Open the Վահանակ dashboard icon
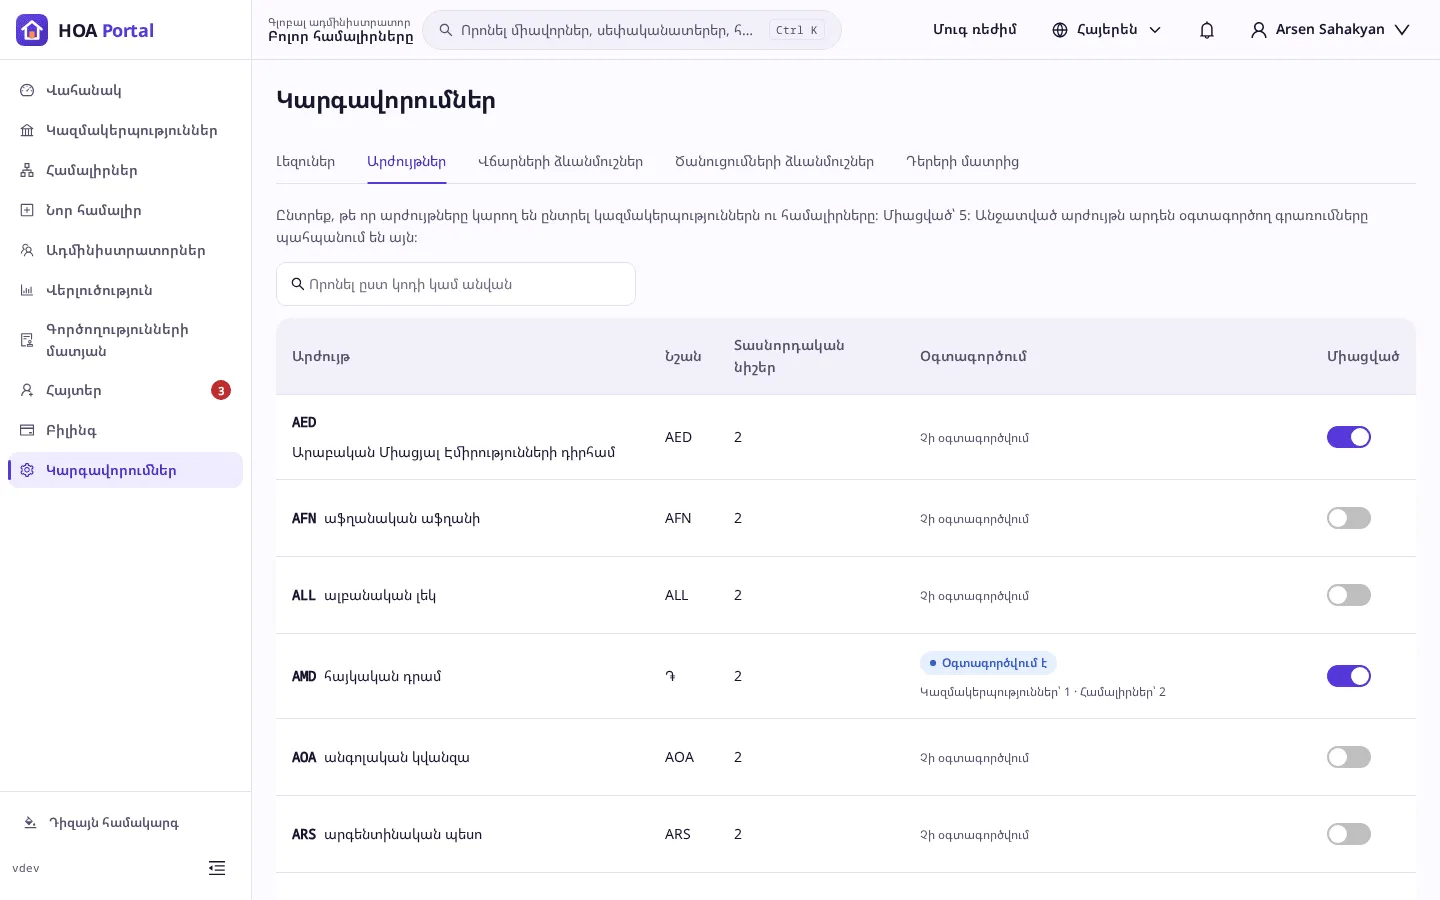1440x900 pixels. pos(27,90)
